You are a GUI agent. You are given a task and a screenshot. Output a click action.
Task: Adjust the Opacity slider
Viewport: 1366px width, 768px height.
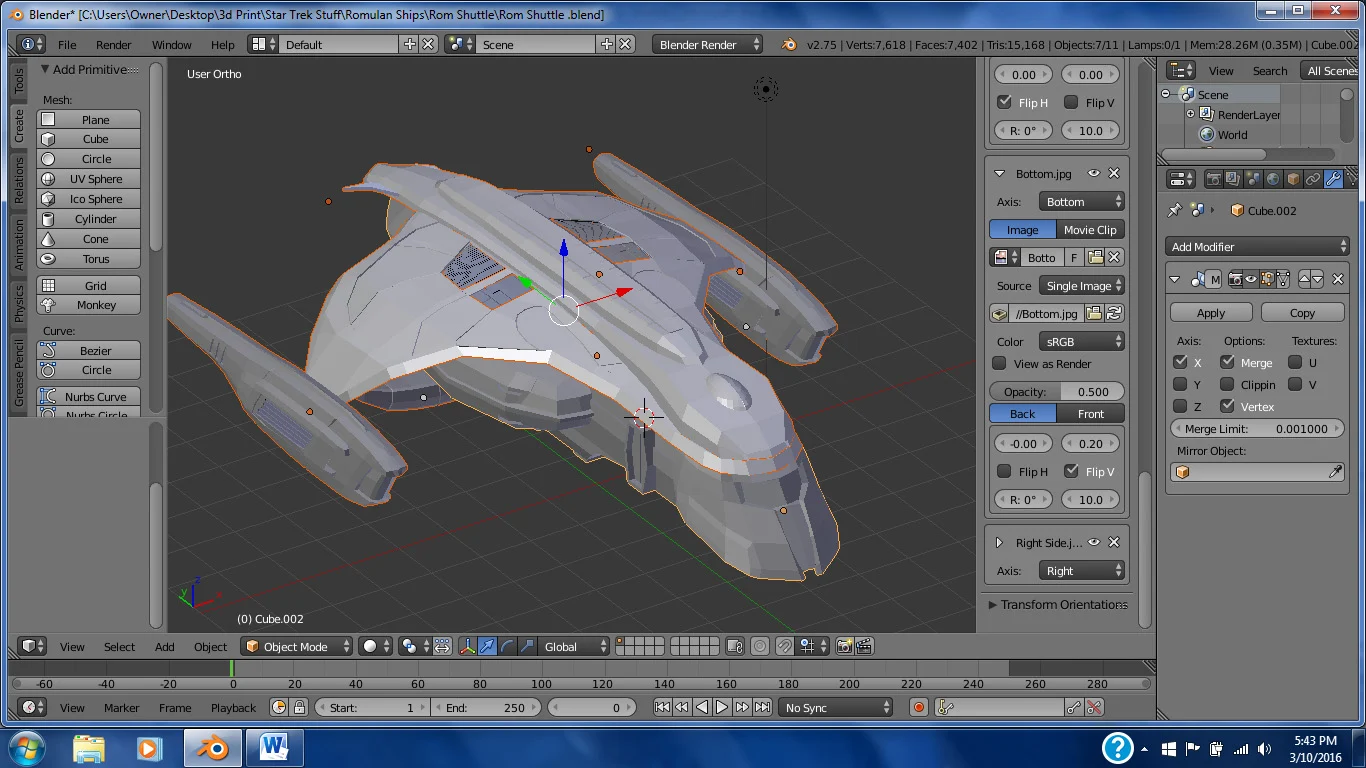pyautogui.click(x=1057, y=392)
